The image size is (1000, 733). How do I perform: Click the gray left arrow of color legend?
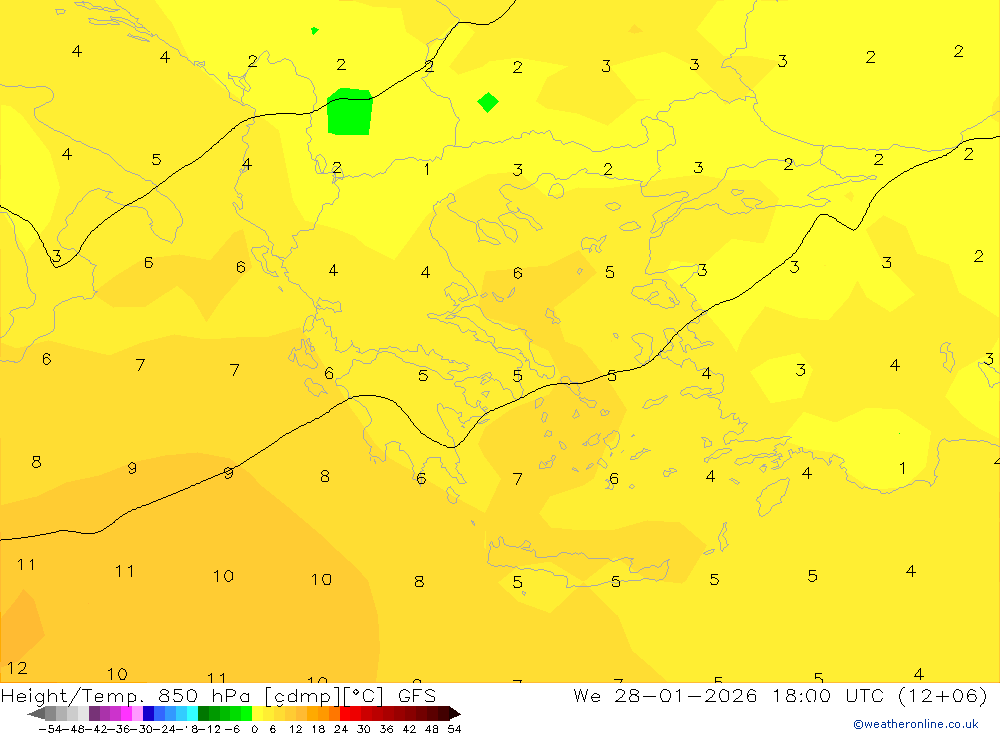point(36,714)
